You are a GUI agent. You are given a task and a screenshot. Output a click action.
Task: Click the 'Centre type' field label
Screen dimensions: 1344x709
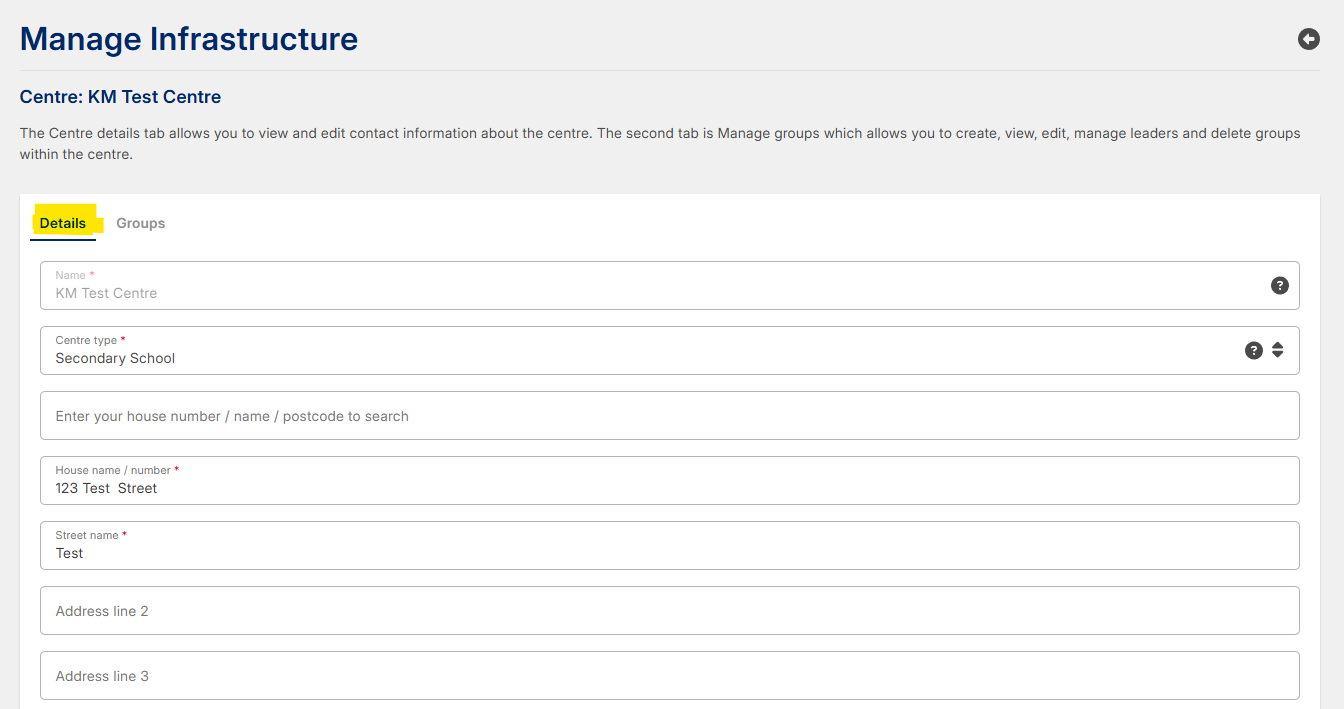point(86,340)
